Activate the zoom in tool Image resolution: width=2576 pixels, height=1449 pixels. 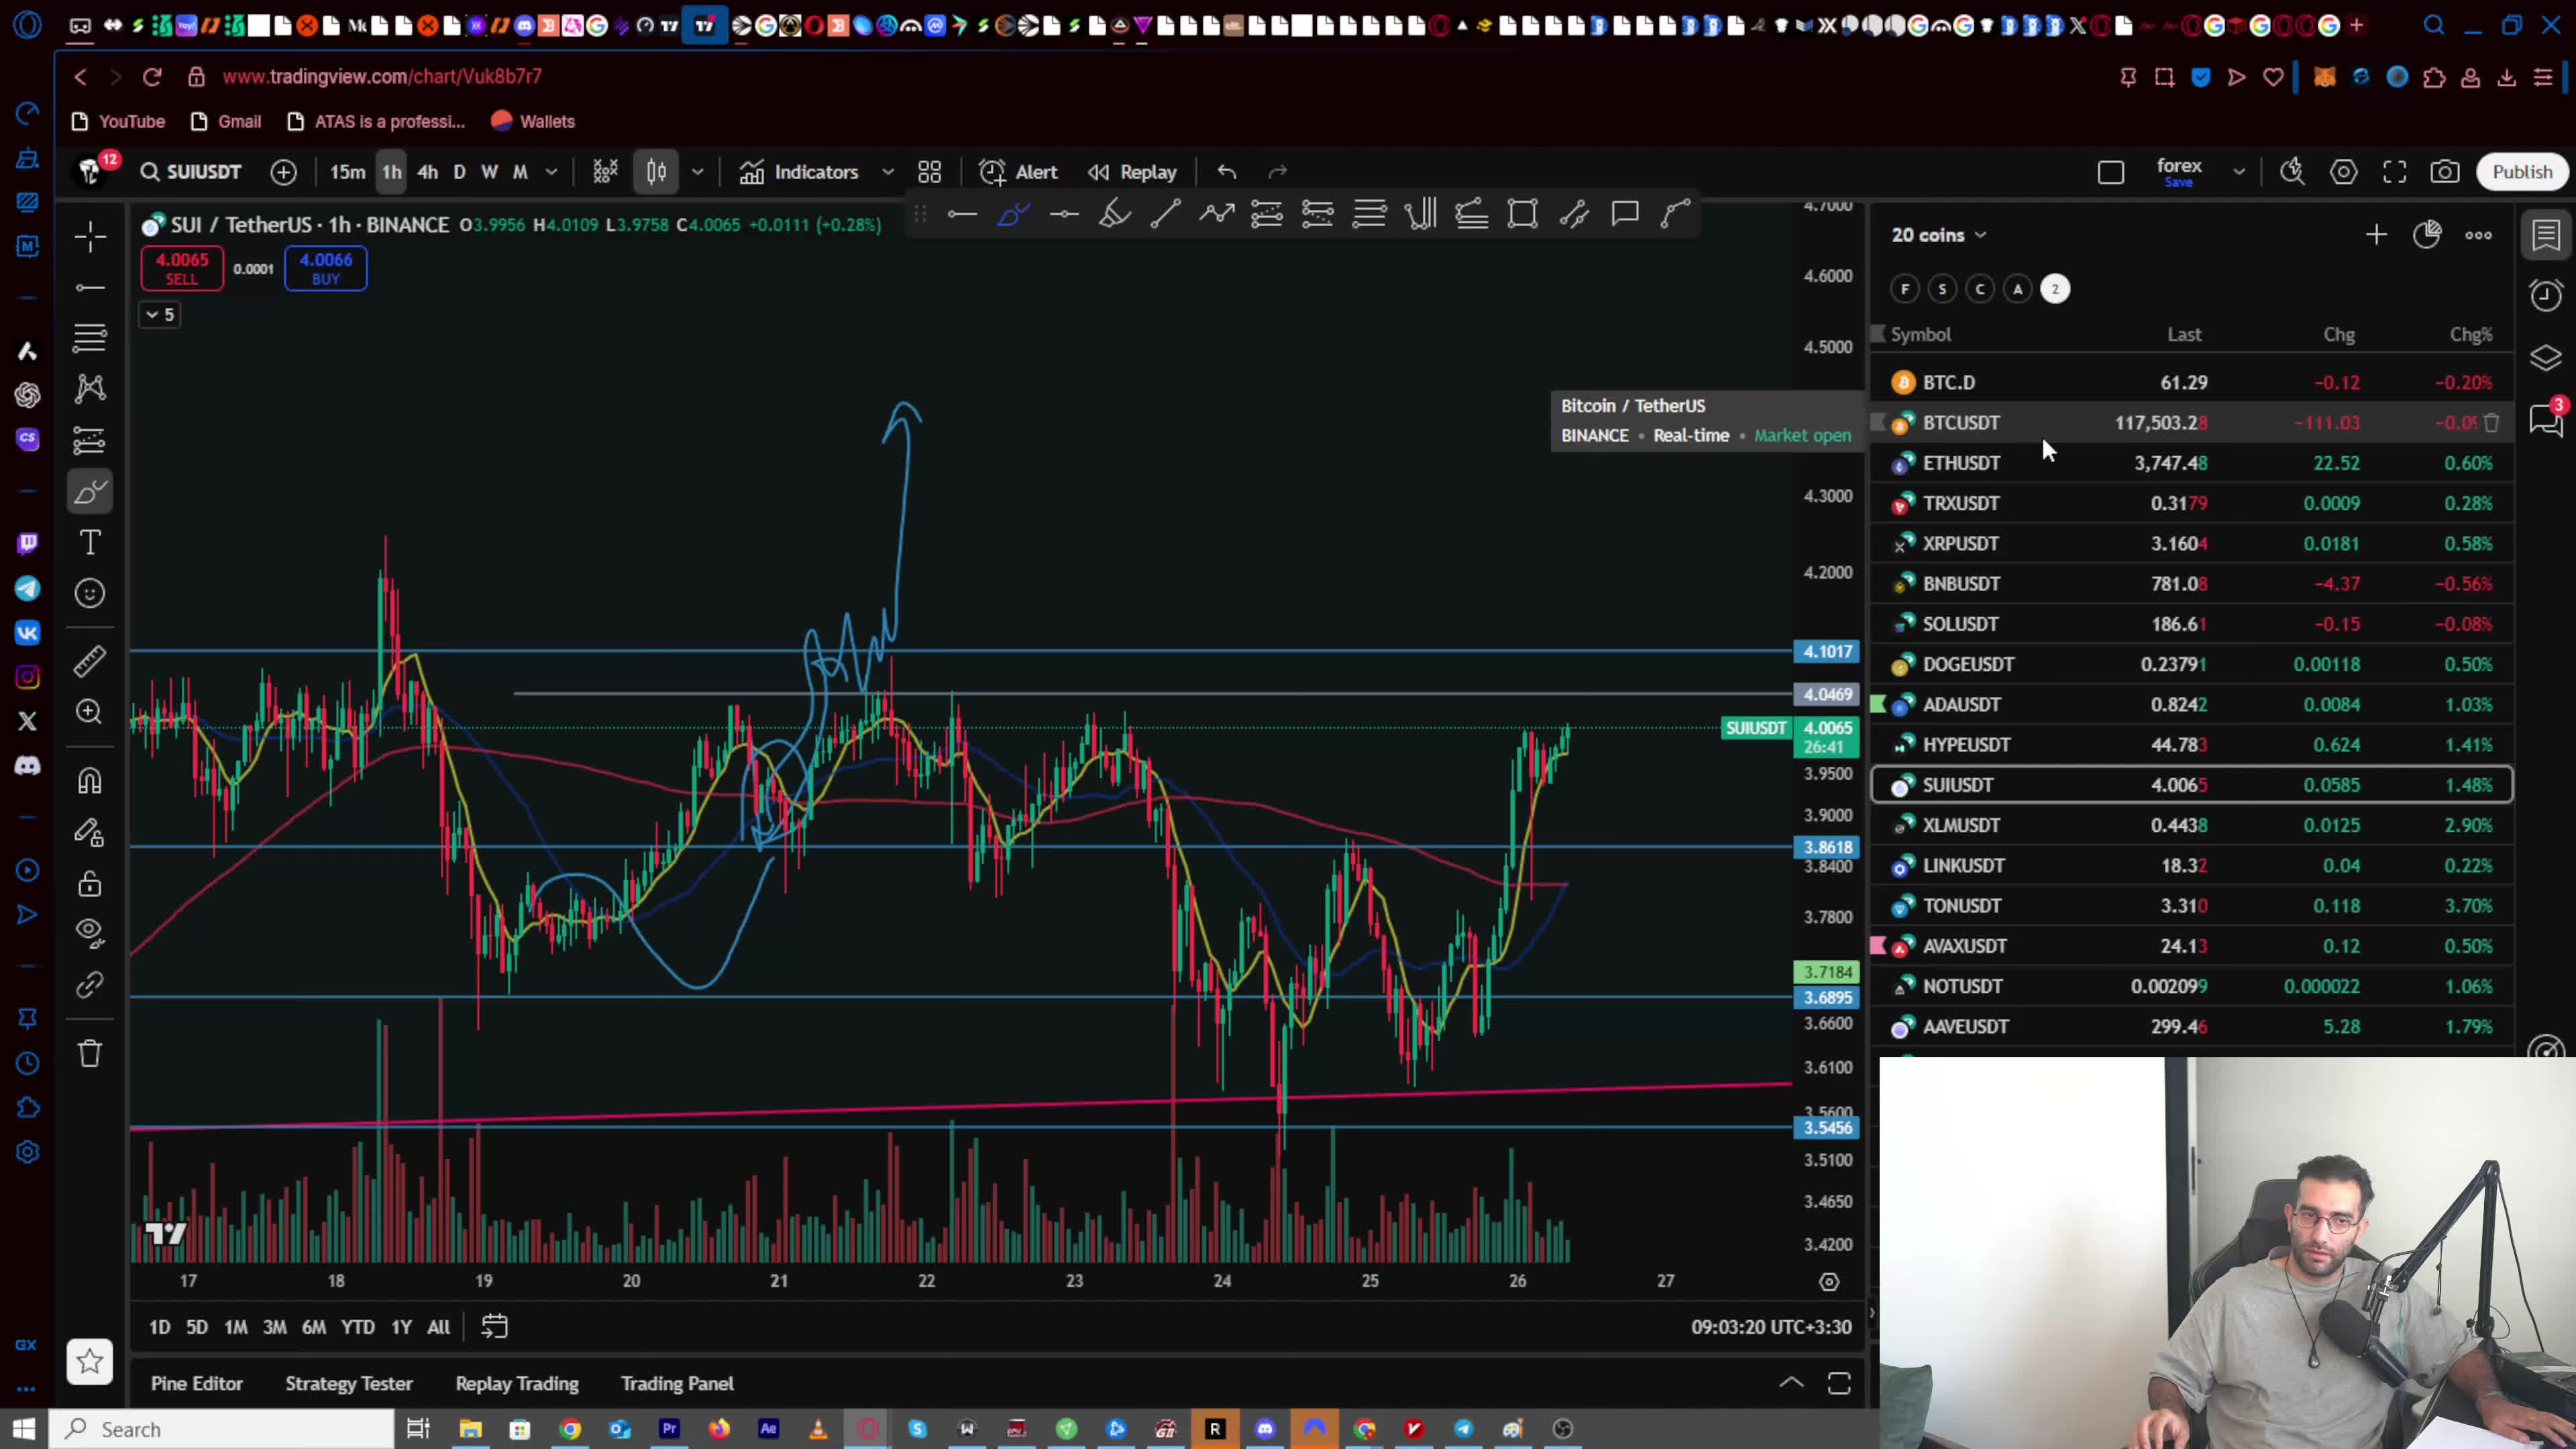pyautogui.click(x=90, y=711)
